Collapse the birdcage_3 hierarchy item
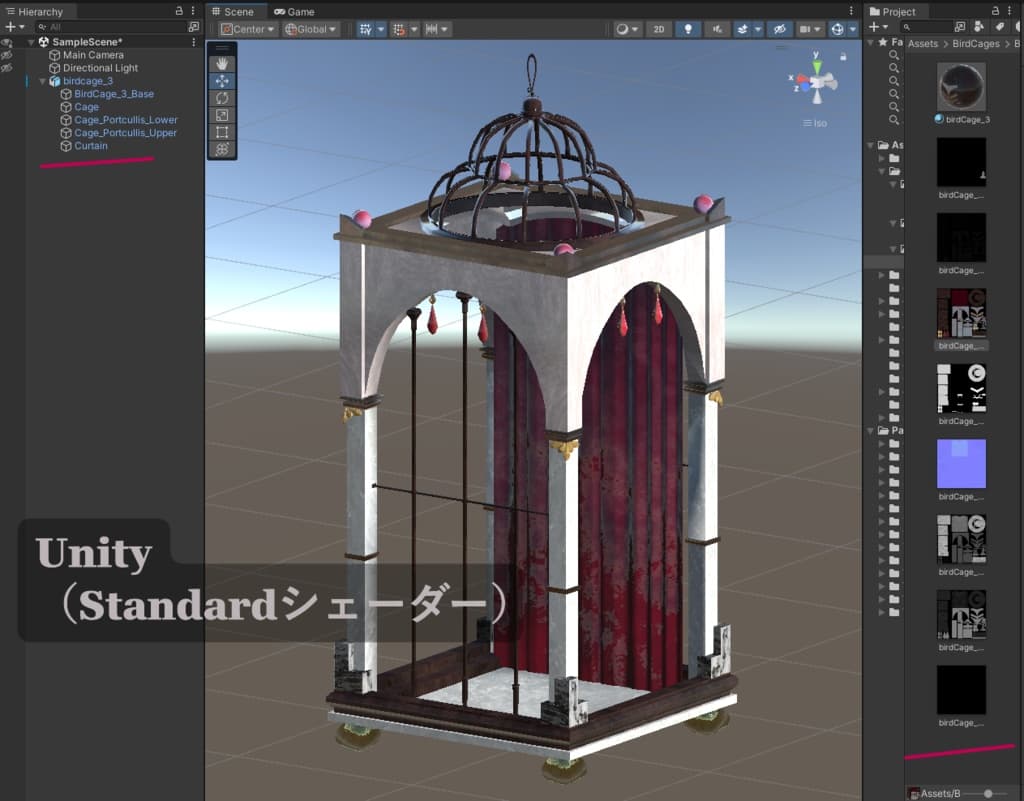1024x801 pixels. [x=42, y=81]
